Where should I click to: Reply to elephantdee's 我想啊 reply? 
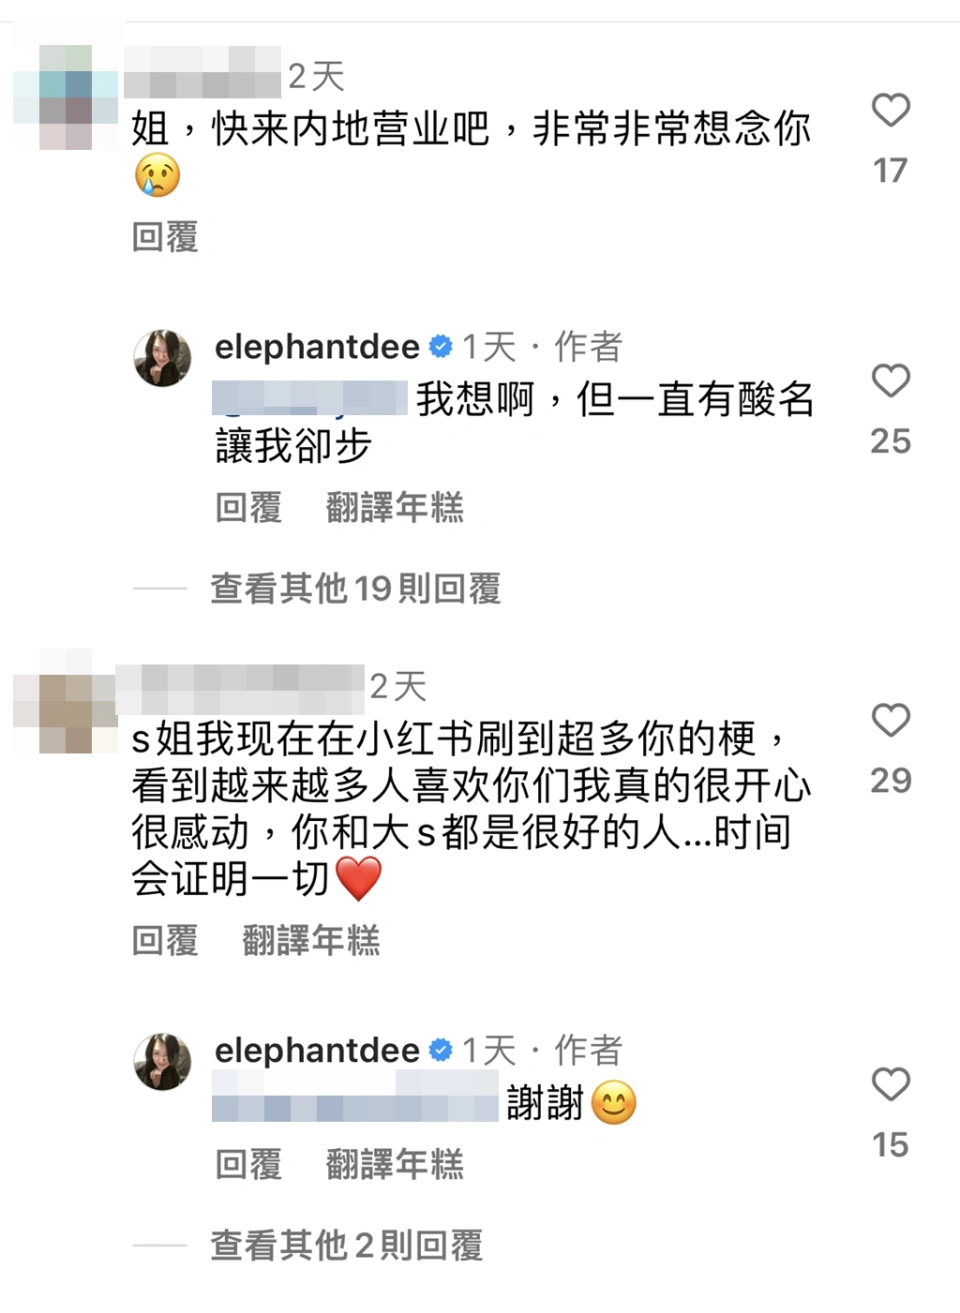249,508
